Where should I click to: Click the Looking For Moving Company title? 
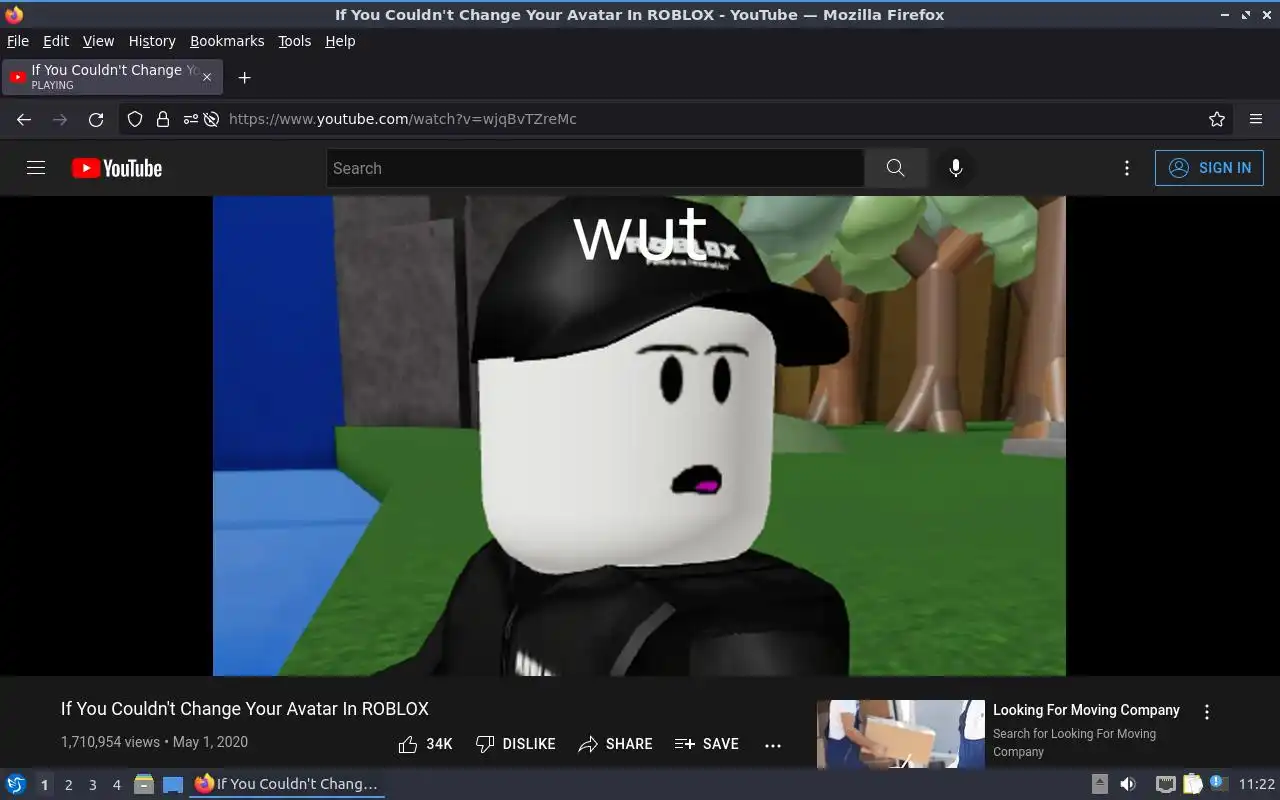[1086, 710]
